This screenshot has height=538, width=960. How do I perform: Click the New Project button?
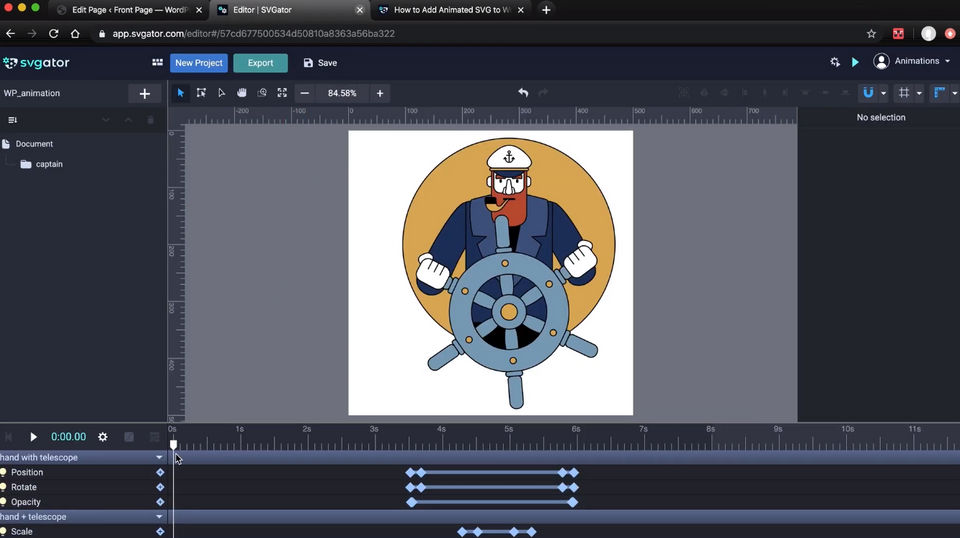[199, 63]
